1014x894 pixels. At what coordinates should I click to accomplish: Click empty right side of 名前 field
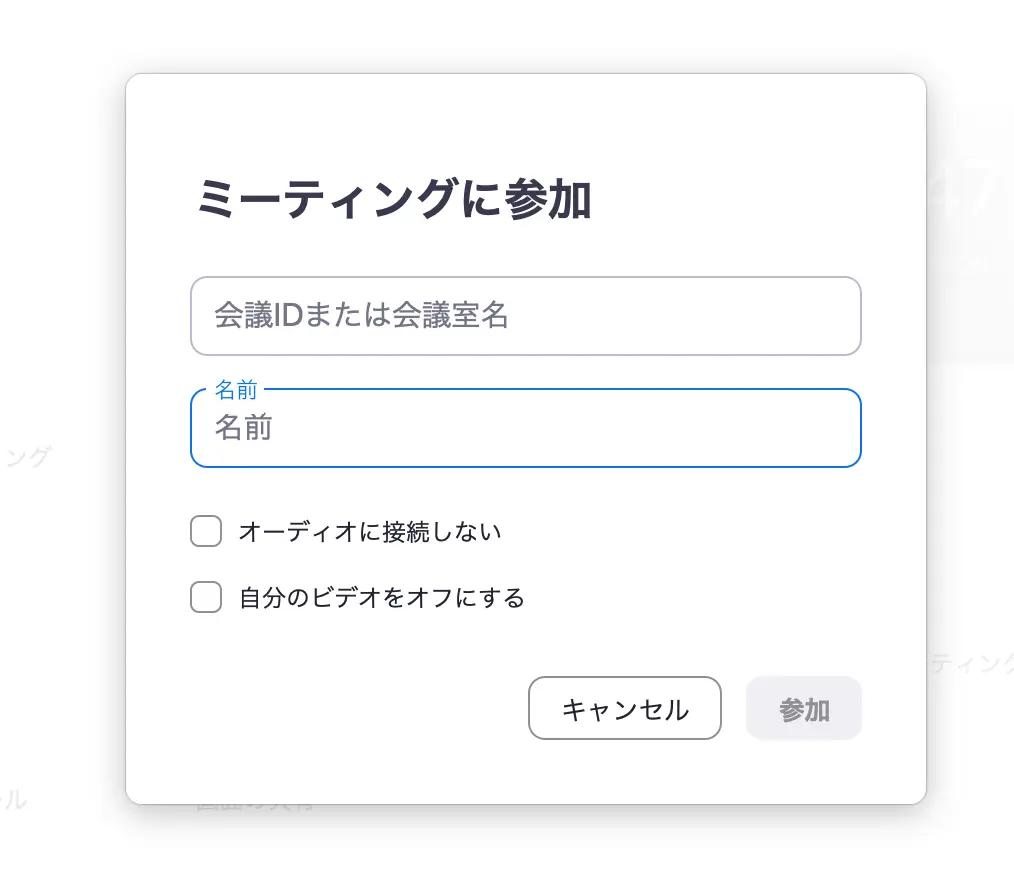pos(679,428)
